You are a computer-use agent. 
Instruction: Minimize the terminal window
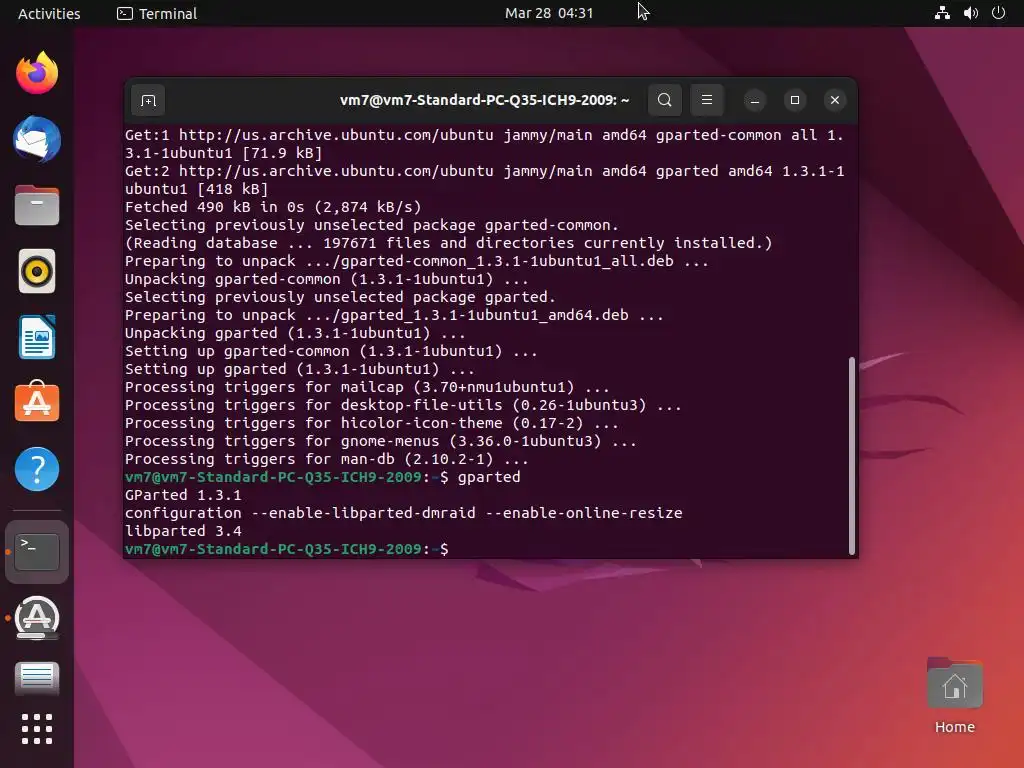[755, 100]
